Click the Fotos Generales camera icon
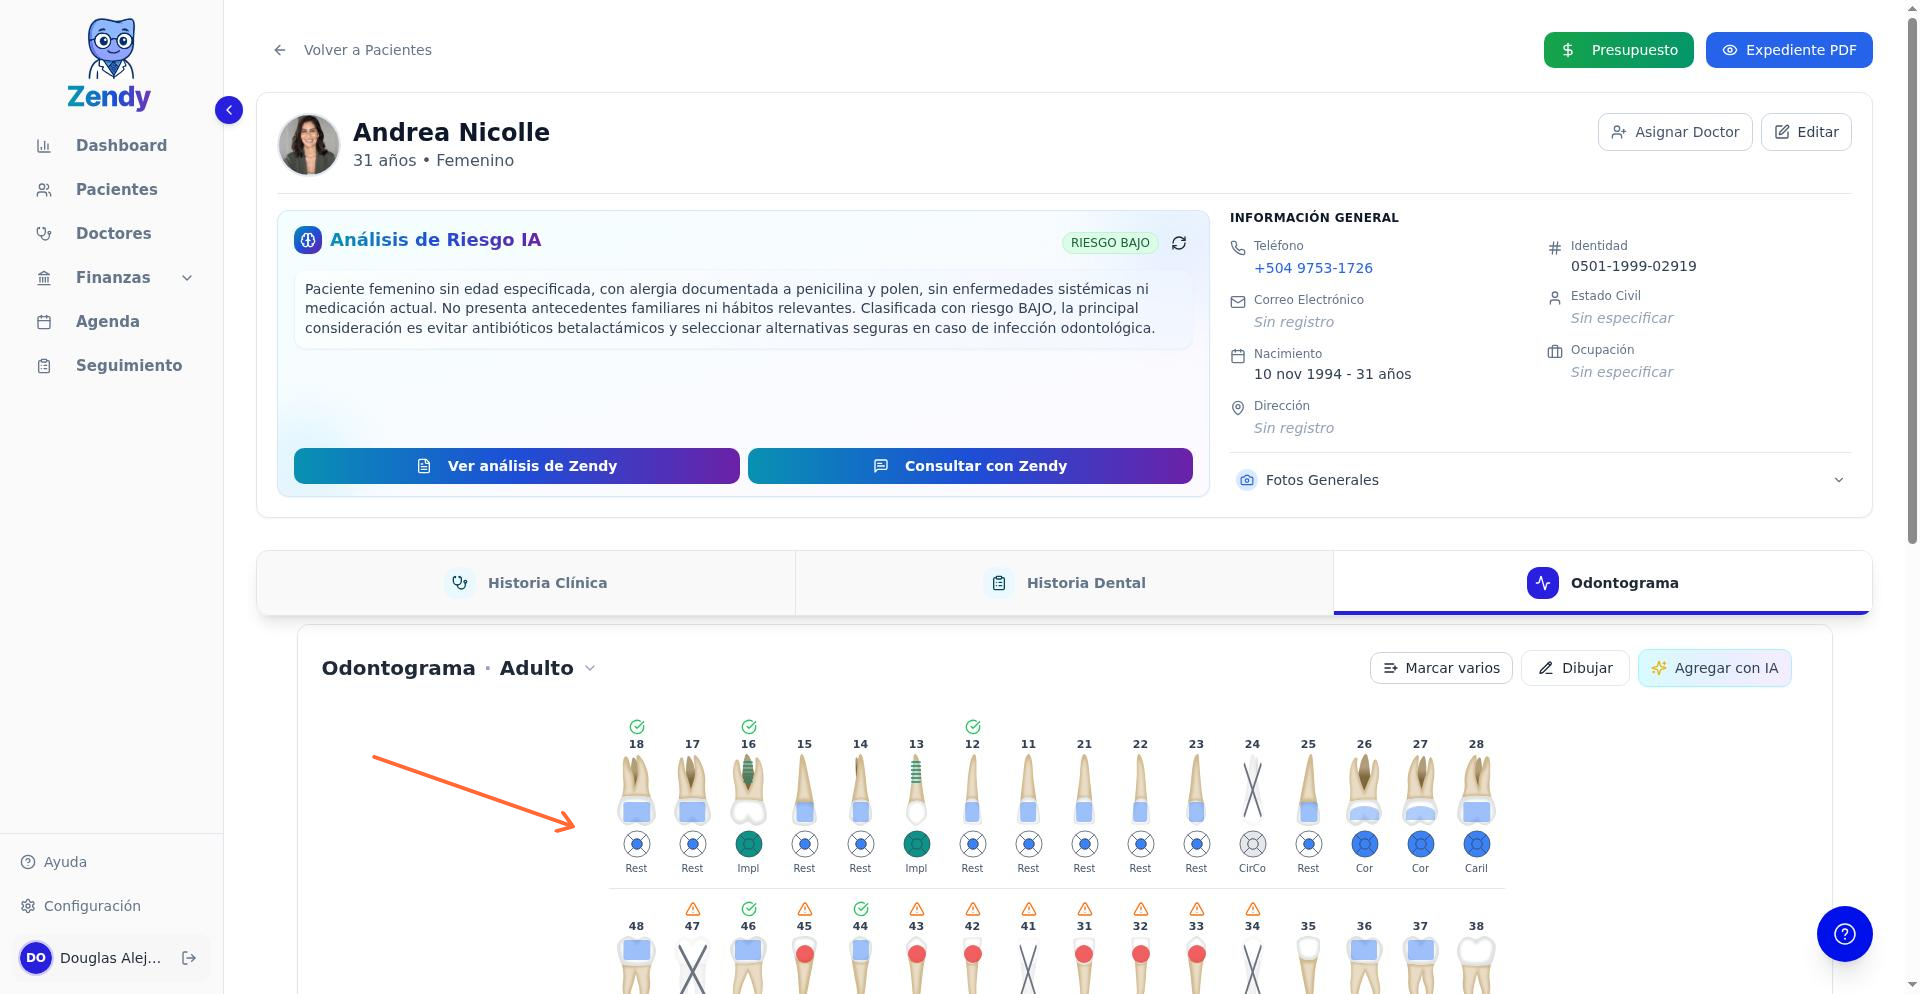 coord(1246,480)
